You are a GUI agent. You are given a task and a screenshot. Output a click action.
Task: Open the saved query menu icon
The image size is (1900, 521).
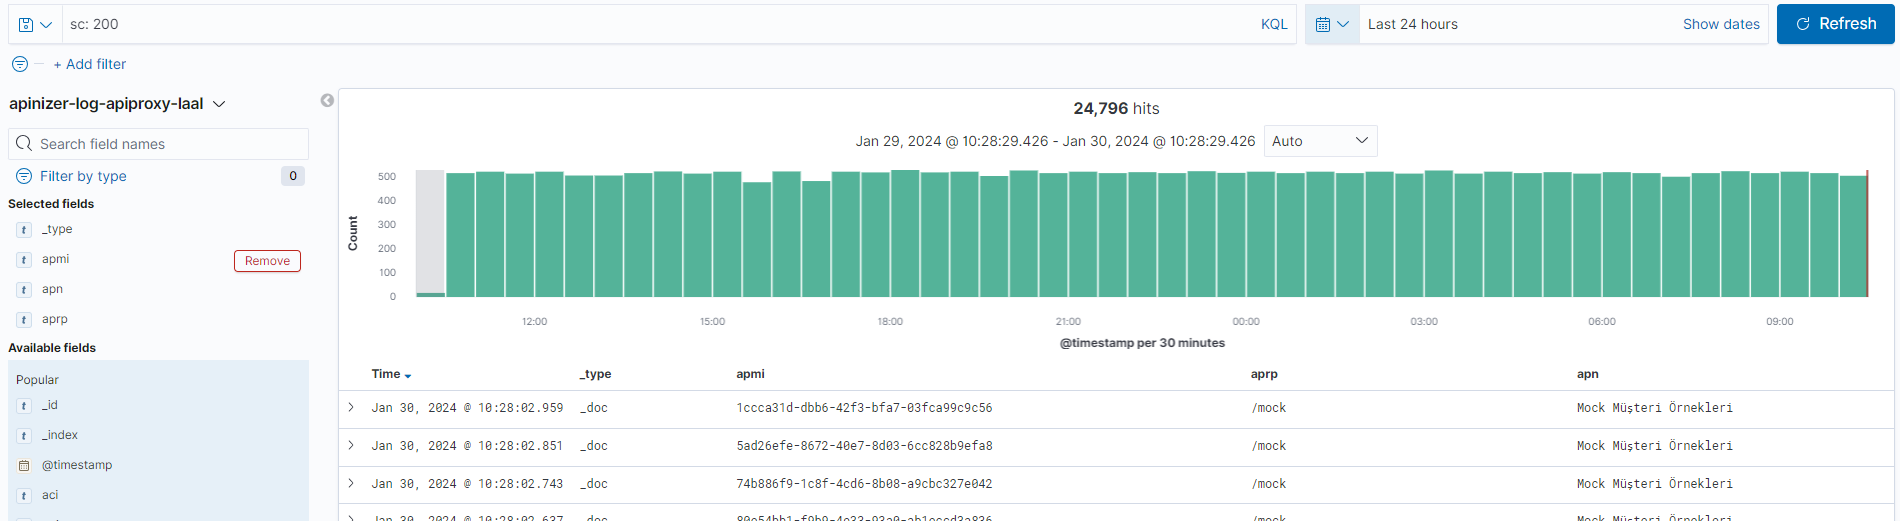coord(35,24)
